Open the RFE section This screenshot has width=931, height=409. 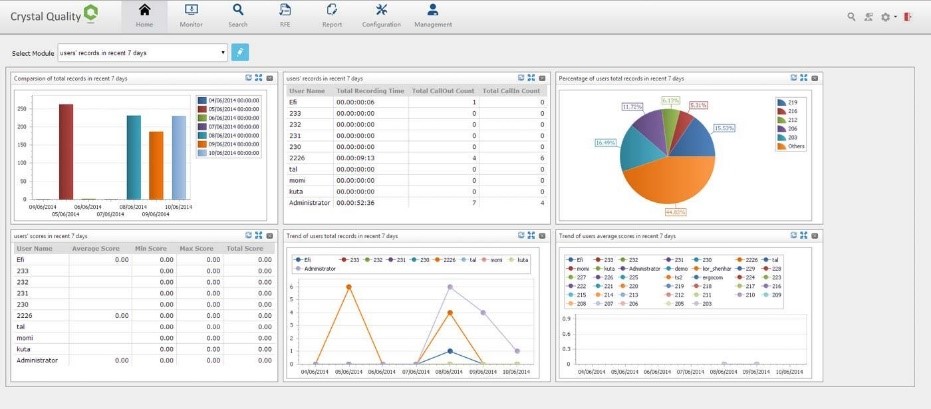click(x=285, y=15)
